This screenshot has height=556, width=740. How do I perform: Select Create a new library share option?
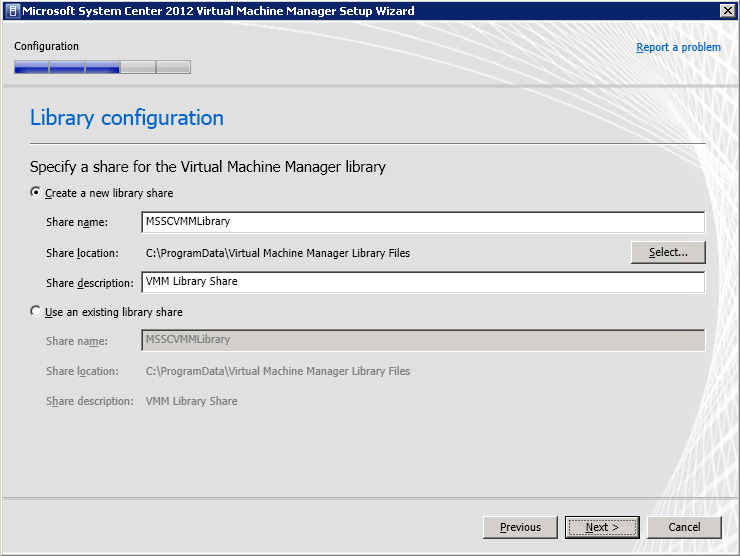pyautogui.click(x=37, y=193)
